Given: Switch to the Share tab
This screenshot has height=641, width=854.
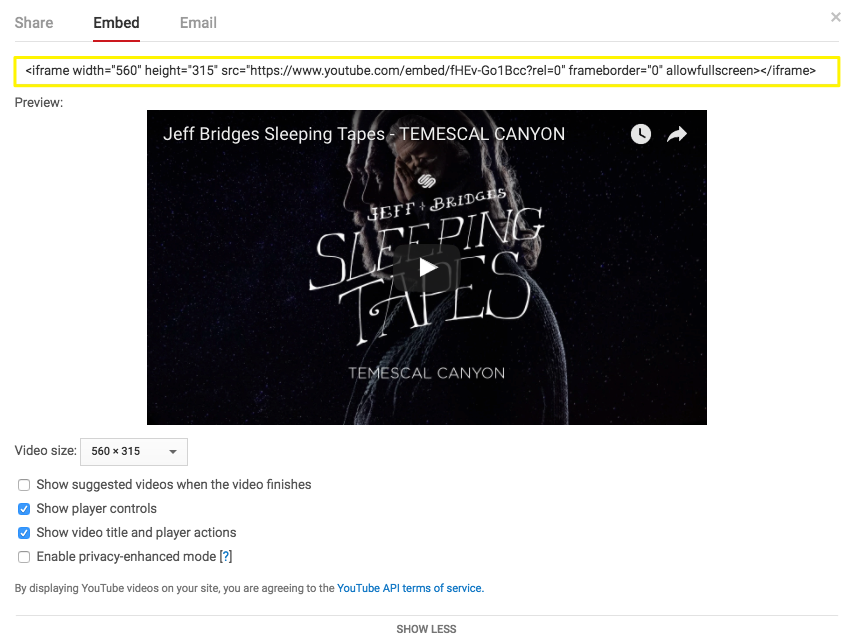Looking at the screenshot, I should (x=34, y=23).
